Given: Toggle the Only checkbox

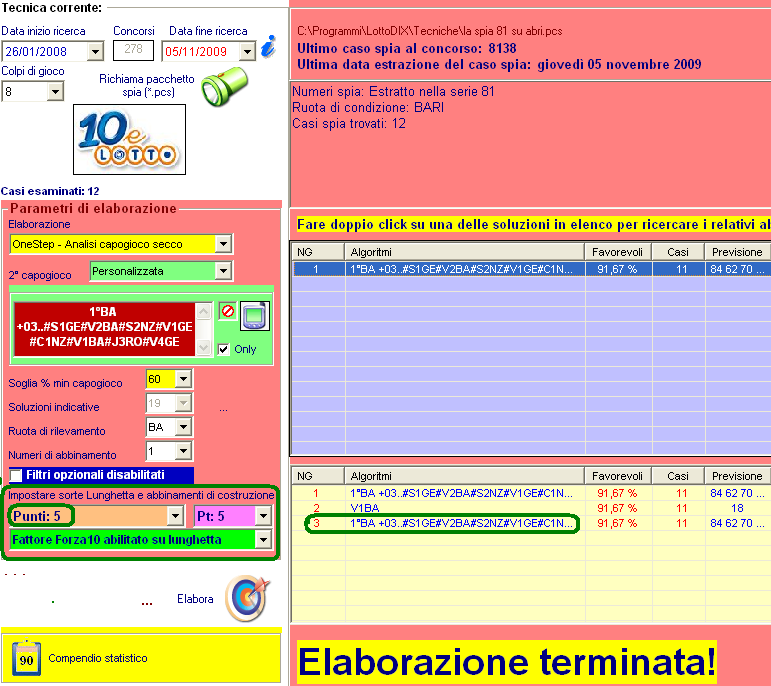Looking at the screenshot, I should point(224,349).
